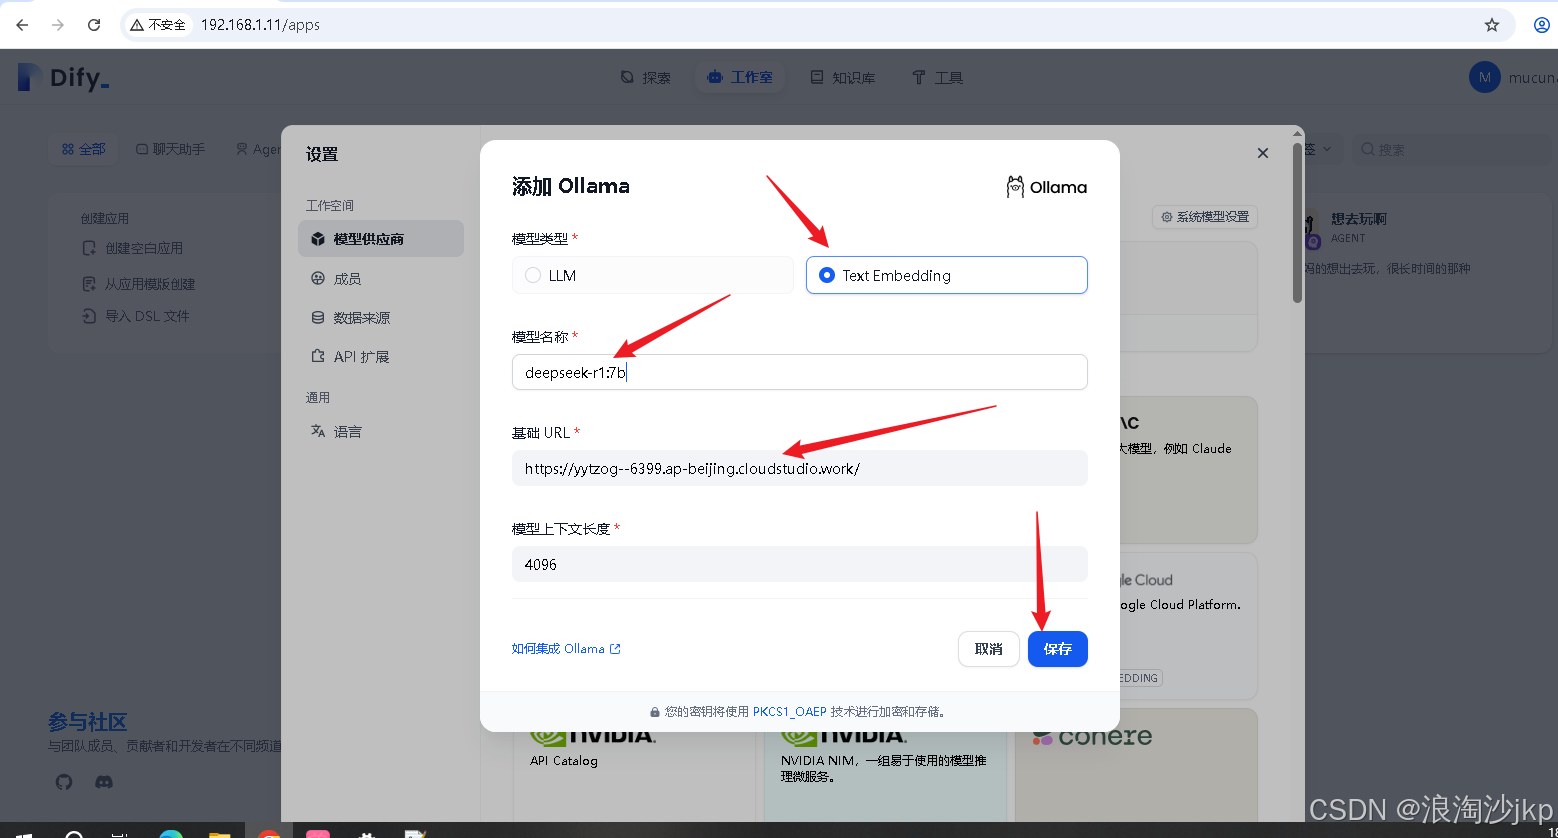Click the API 扩展 puzzle icon

(x=318, y=356)
